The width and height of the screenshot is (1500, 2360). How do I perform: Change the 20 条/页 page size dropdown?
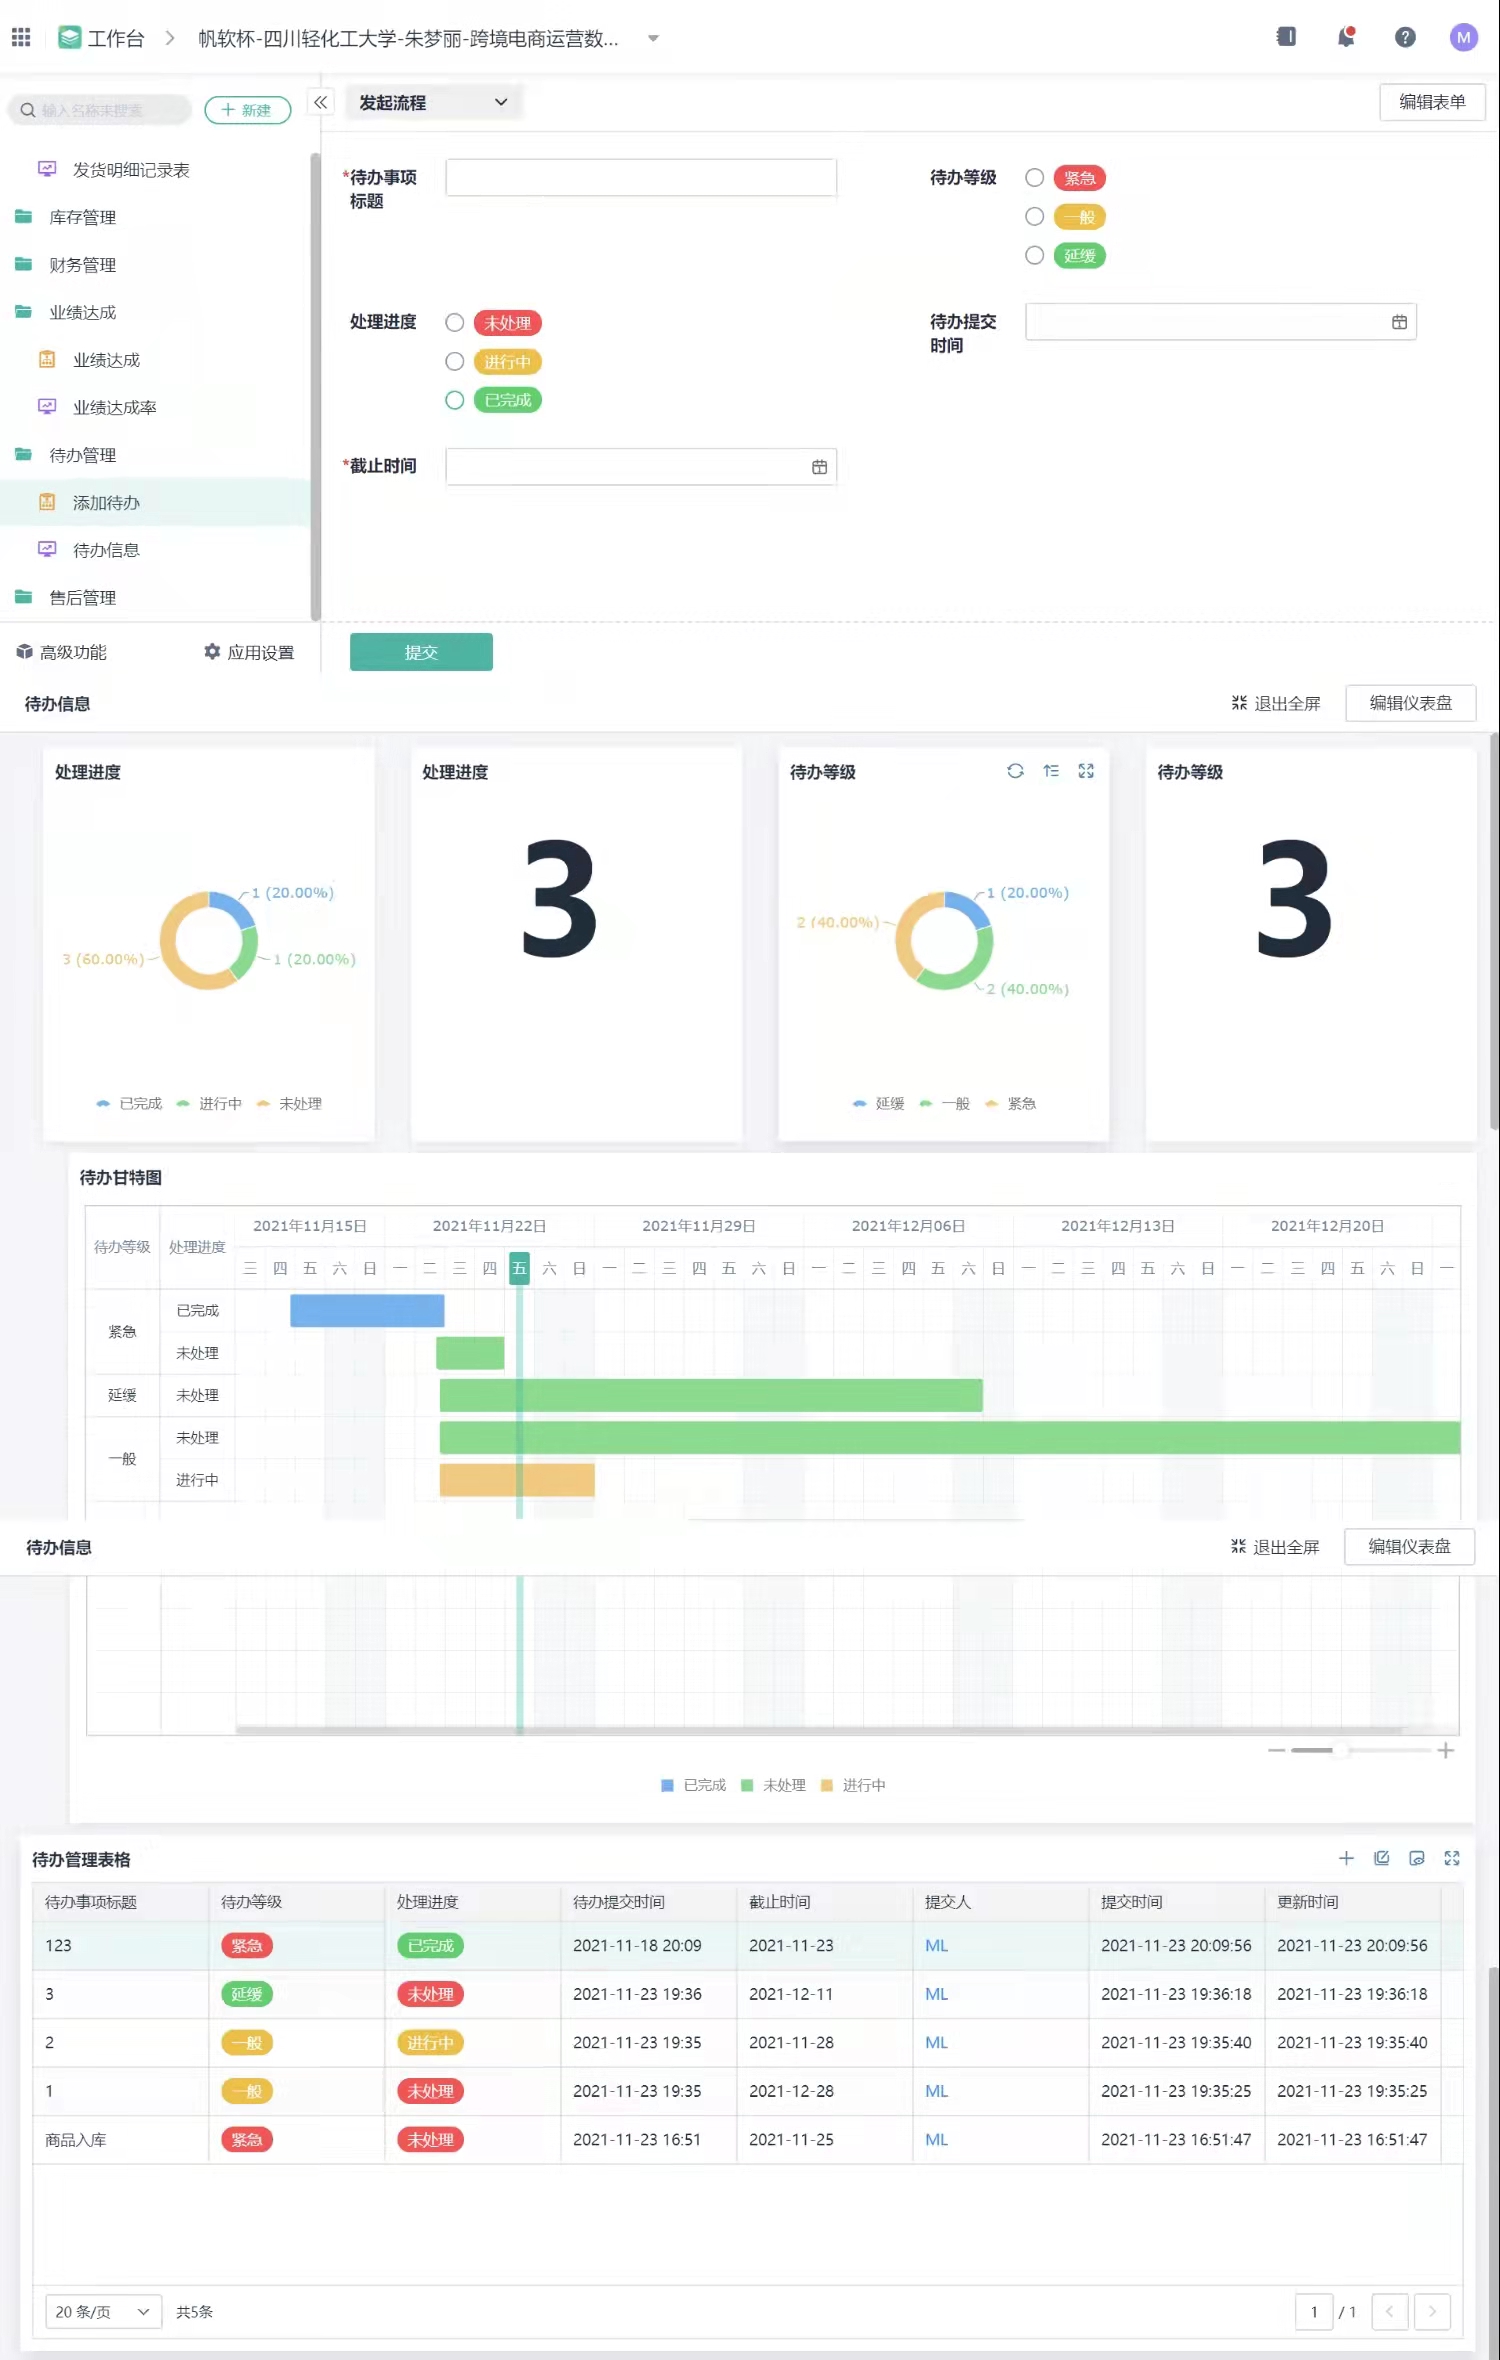tap(103, 2311)
